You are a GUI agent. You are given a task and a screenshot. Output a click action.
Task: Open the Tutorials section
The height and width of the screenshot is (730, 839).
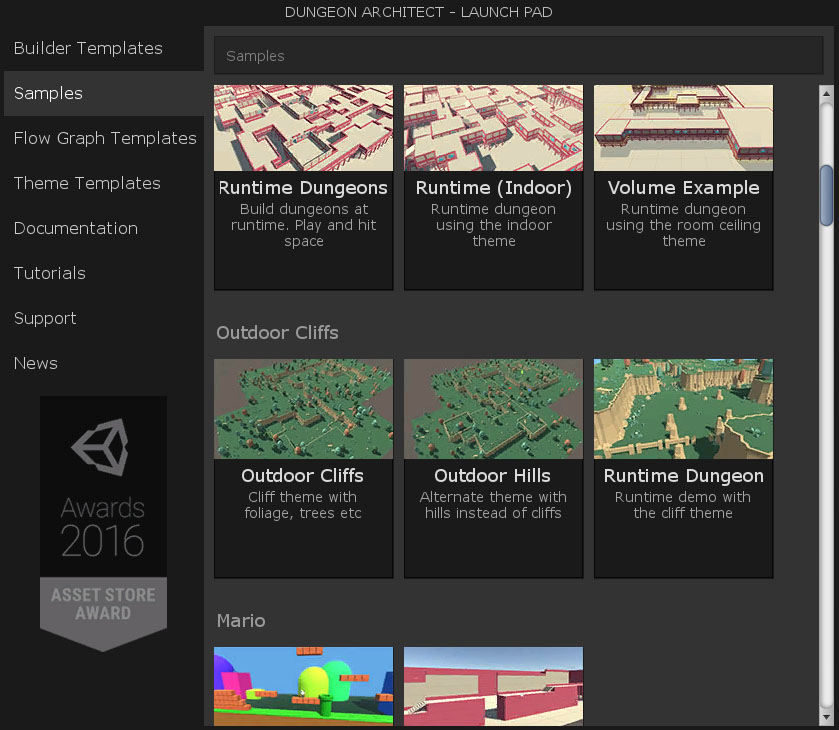103,273
